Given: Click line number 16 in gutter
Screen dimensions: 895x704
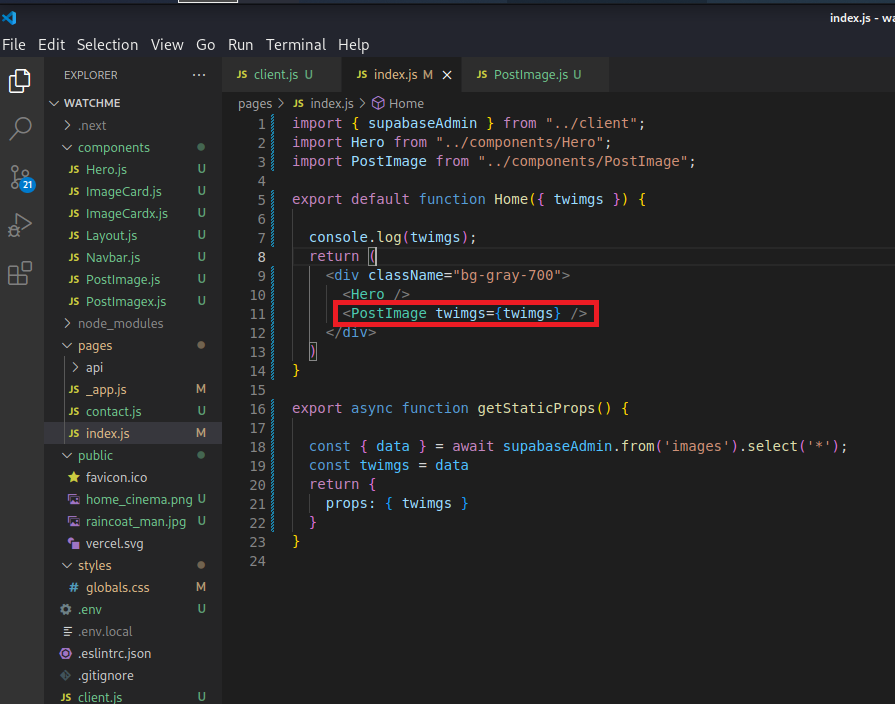Looking at the screenshot, I should point(258,409).
